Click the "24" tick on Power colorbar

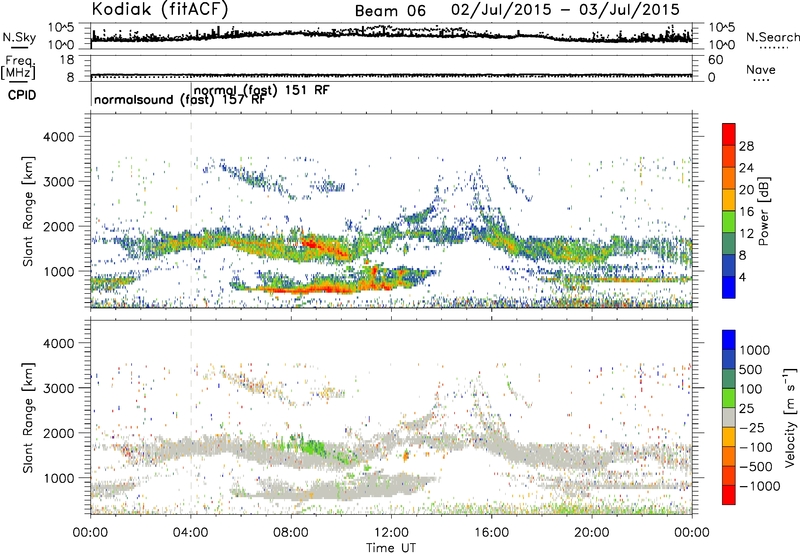click(x=746, y=168)
